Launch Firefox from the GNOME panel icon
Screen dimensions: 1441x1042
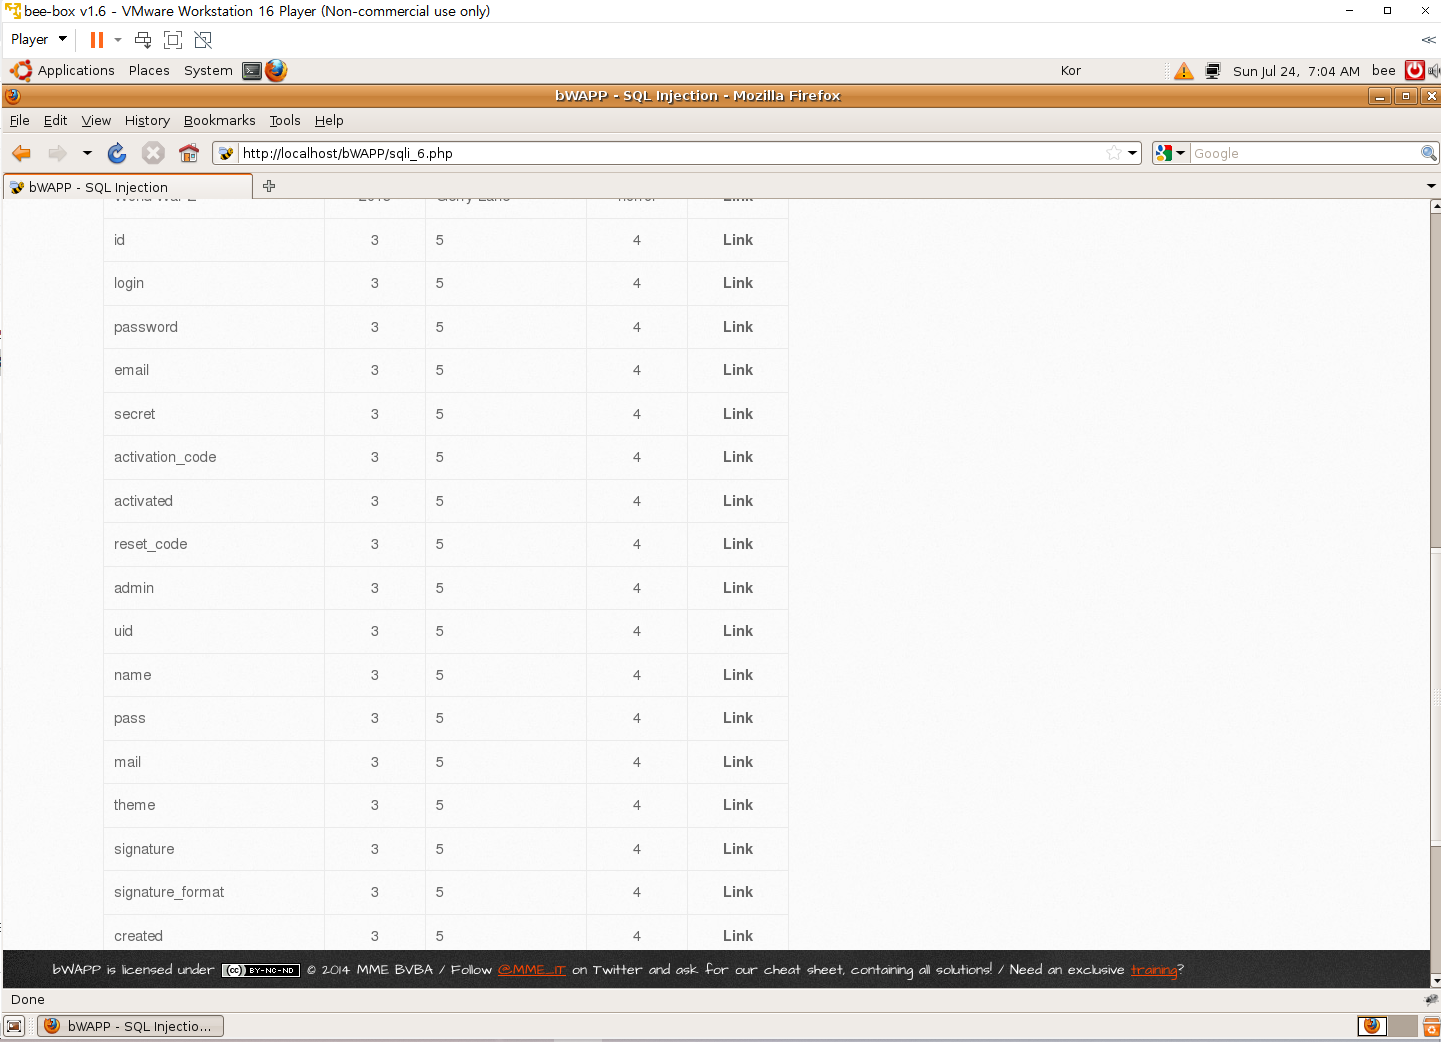(276, 71)
